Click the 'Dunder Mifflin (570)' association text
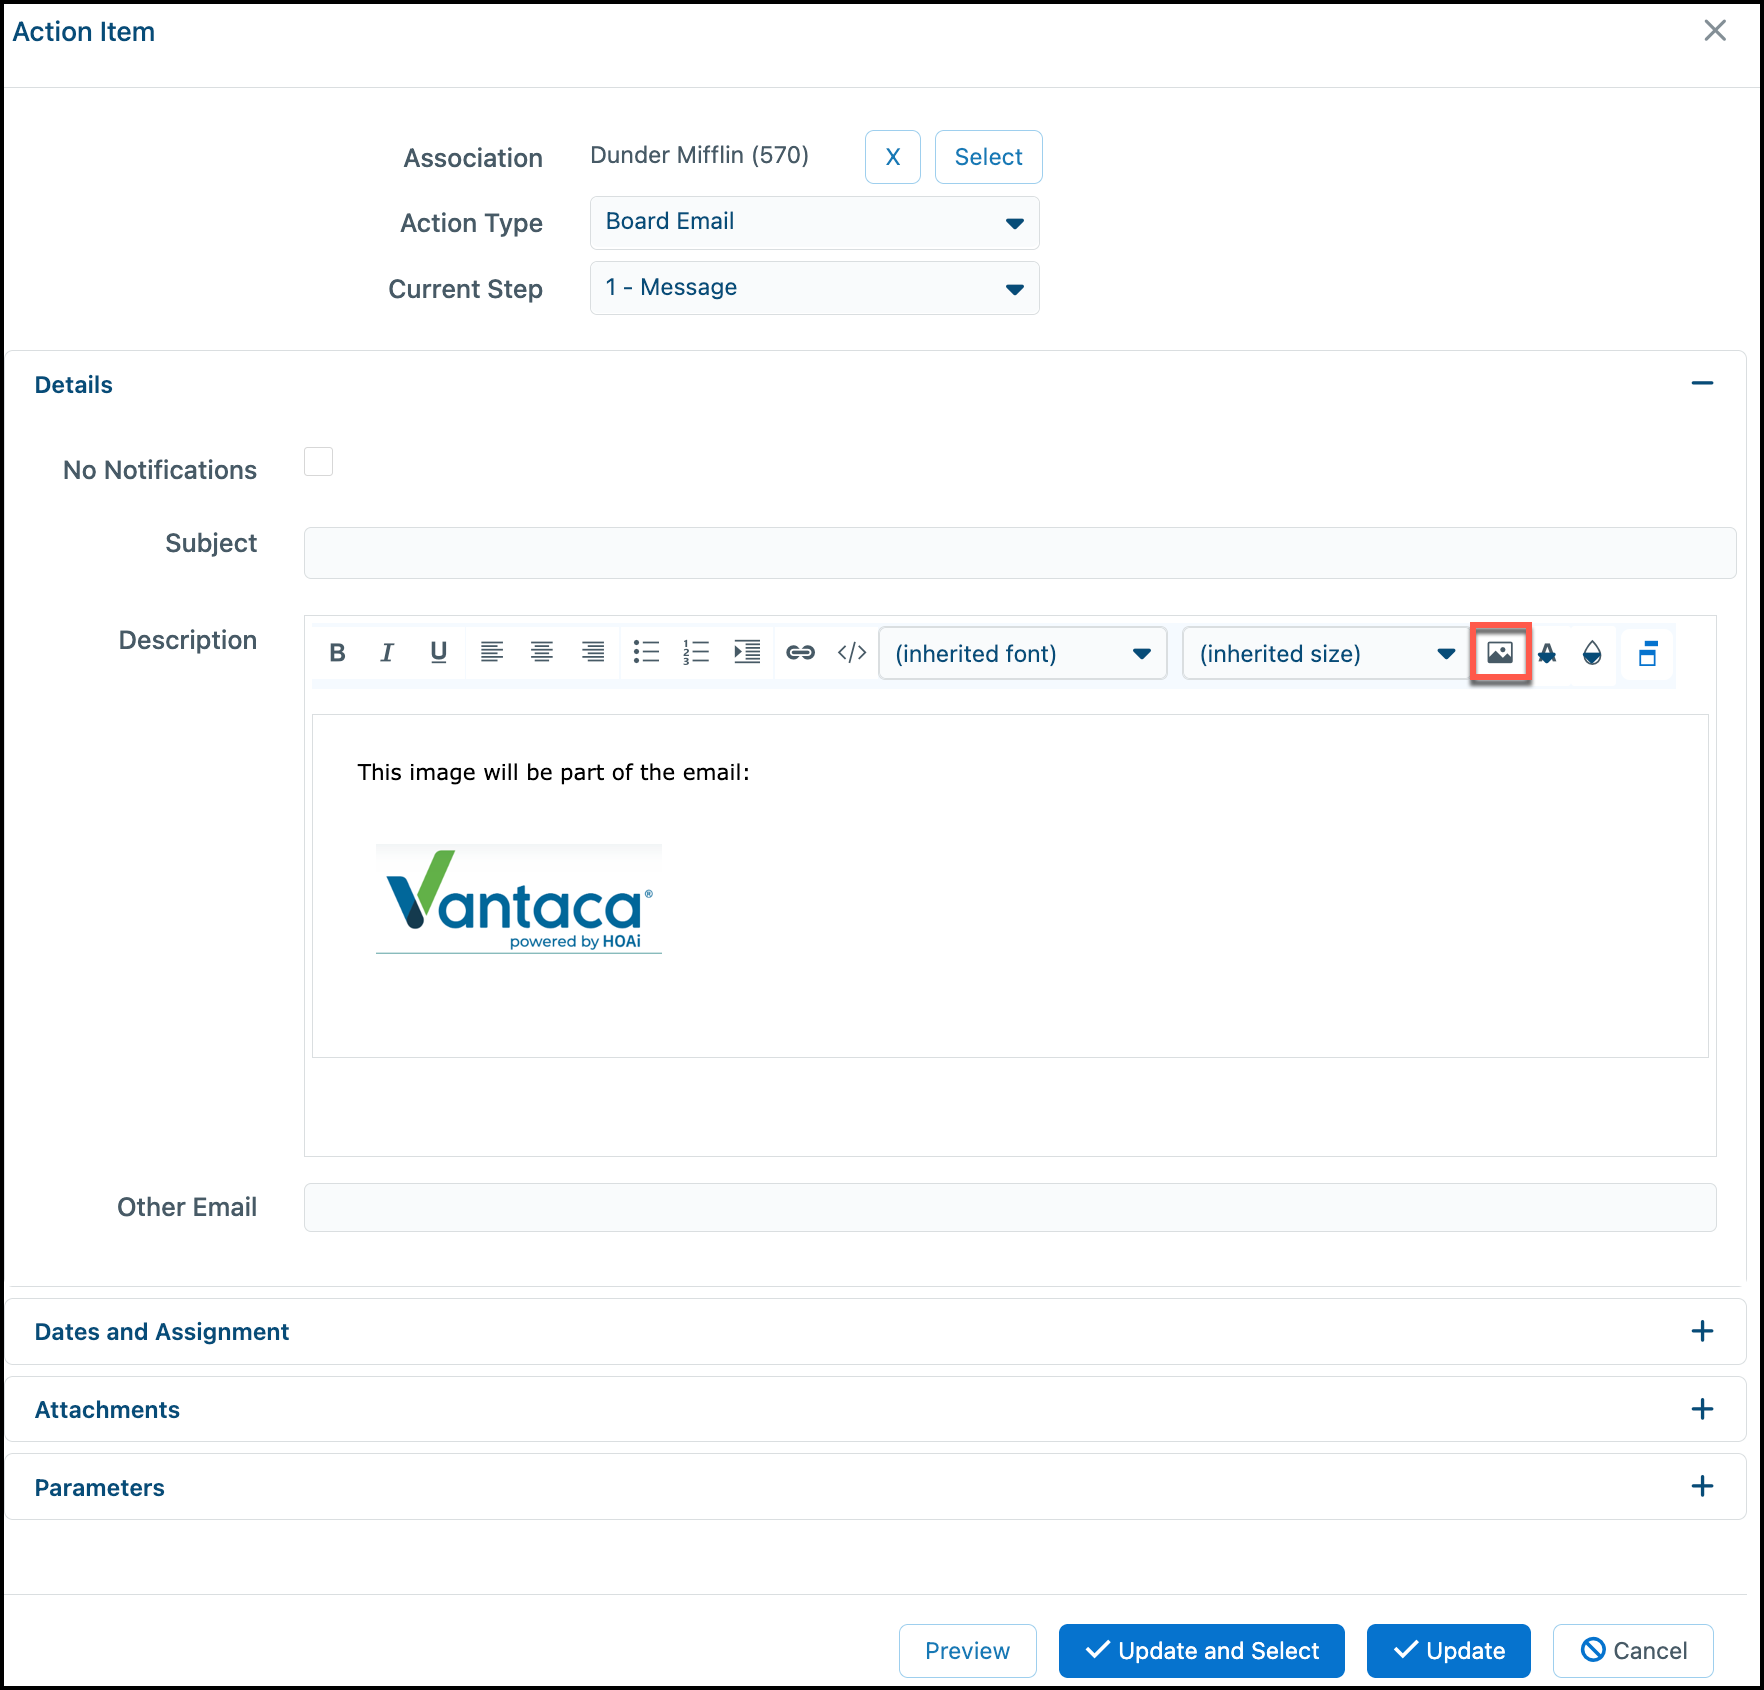This screenshot has width=1764, height=1690. (x=699, y=155)
